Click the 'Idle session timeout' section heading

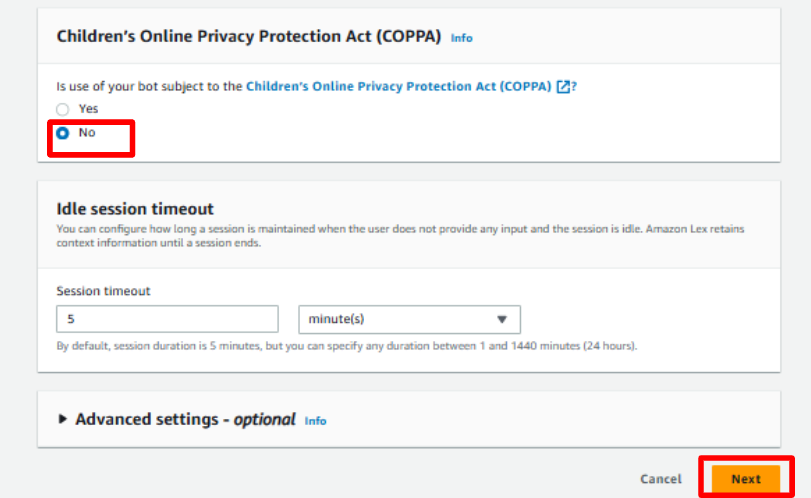(135, 208)
